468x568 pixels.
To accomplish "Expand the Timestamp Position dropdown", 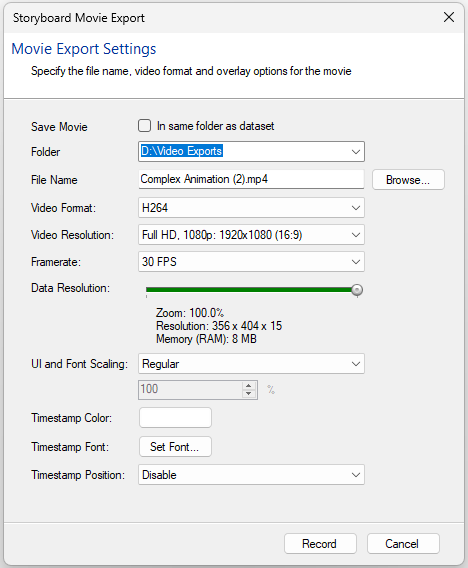I will tap(251, 475).
